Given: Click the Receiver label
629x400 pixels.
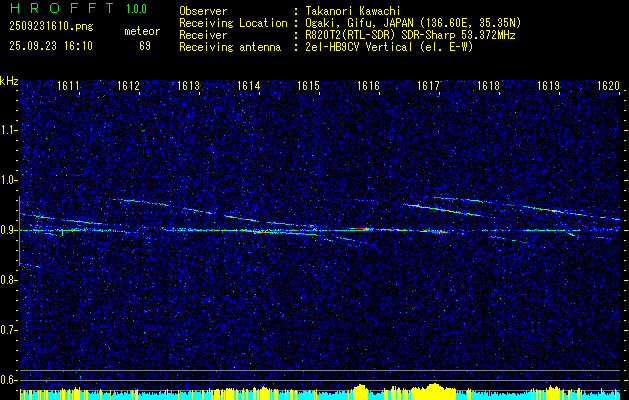Looking at the screenshot, I should [203, 35].
